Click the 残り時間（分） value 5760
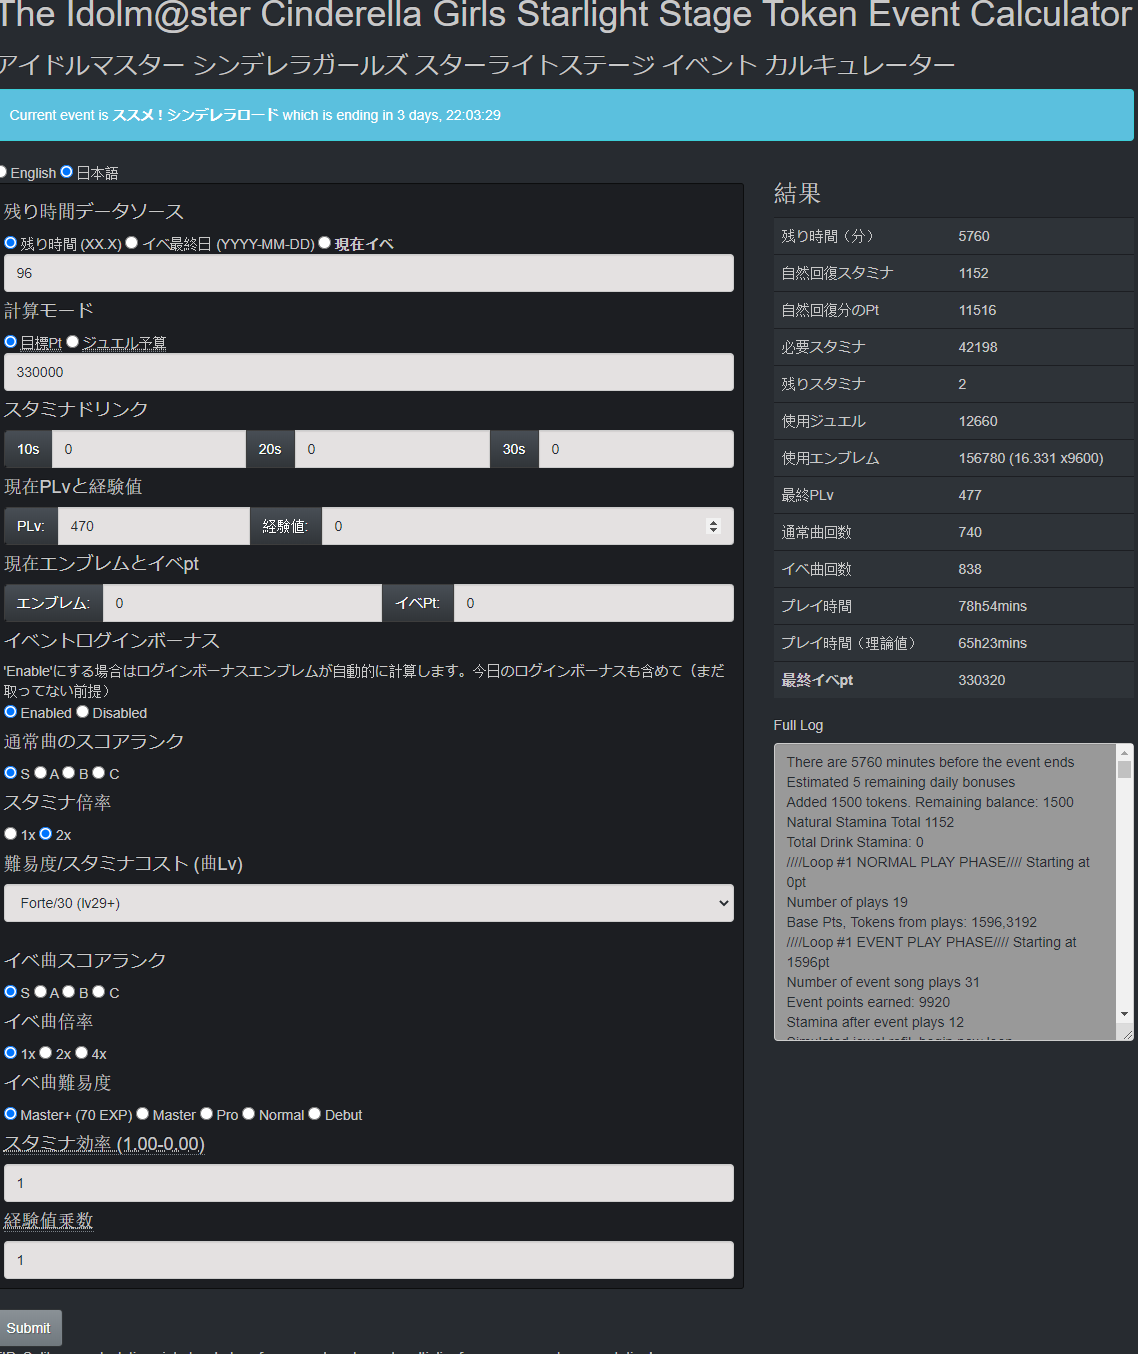 pyautogui.click(x=974, y=236)
